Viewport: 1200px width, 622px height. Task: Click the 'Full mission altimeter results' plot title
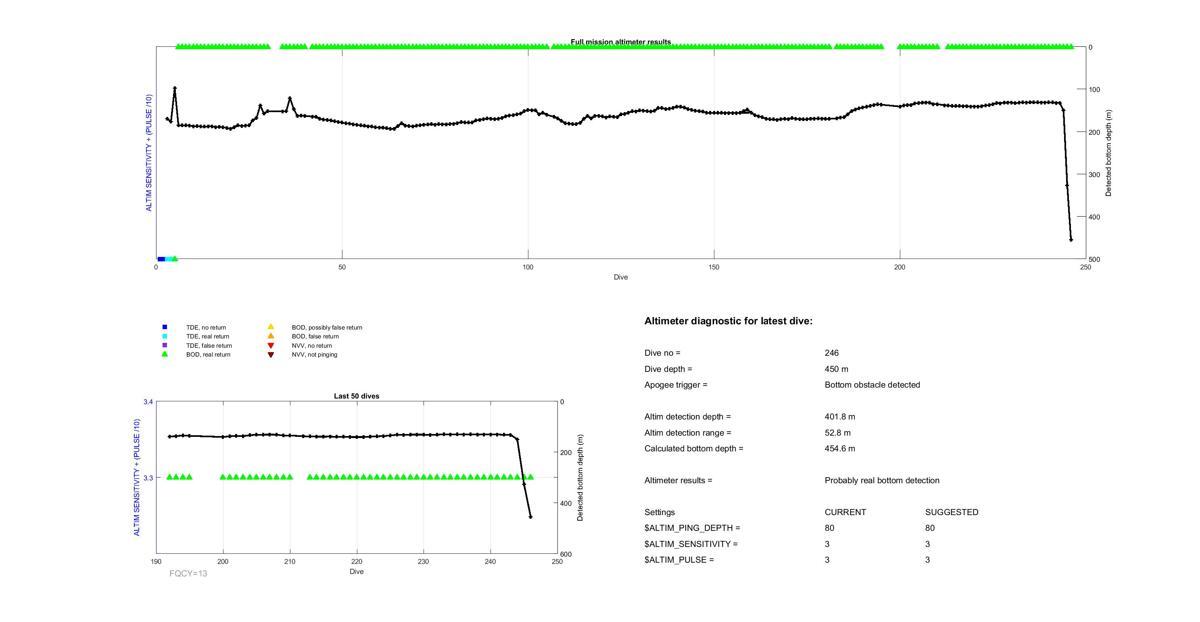pyautogui.click(x=621, y=42)
